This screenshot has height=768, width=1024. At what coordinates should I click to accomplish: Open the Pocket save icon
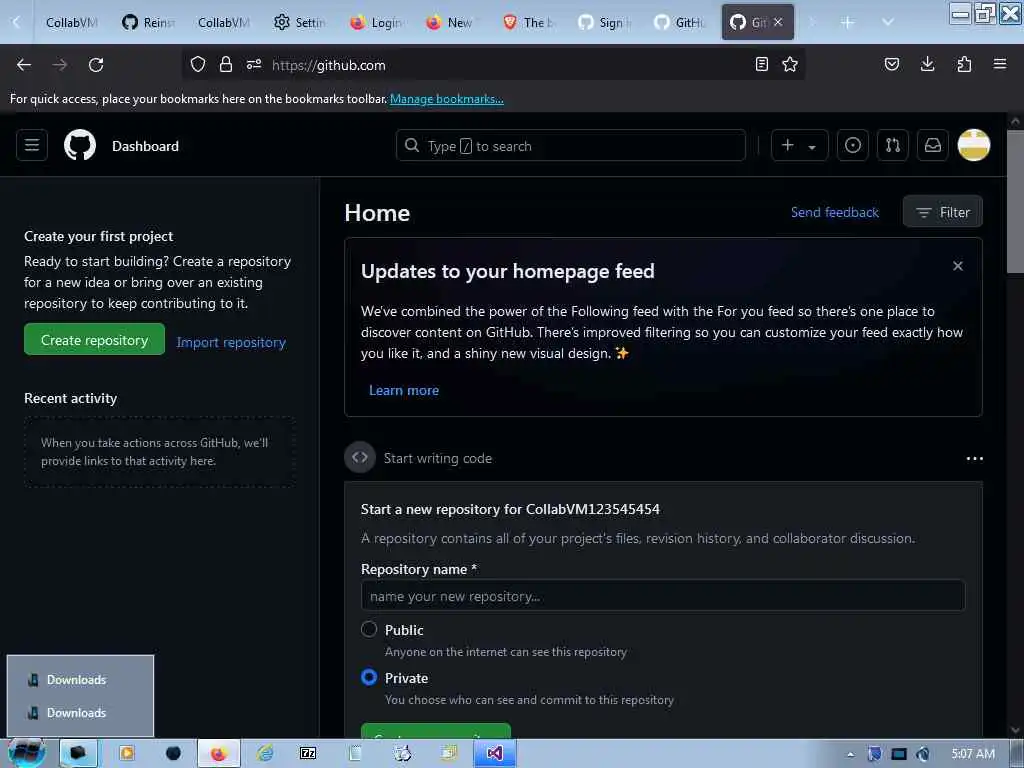[x=892, y=64]
